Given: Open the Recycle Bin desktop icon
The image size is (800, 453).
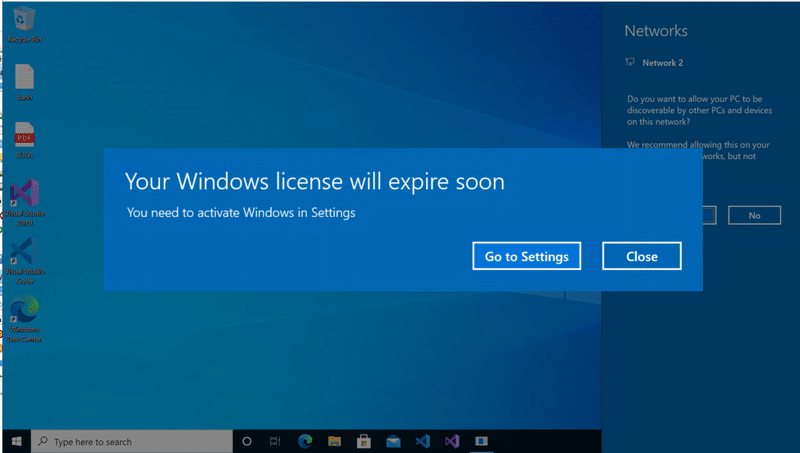Looking at the screenshot, I should tap(24, 24).
